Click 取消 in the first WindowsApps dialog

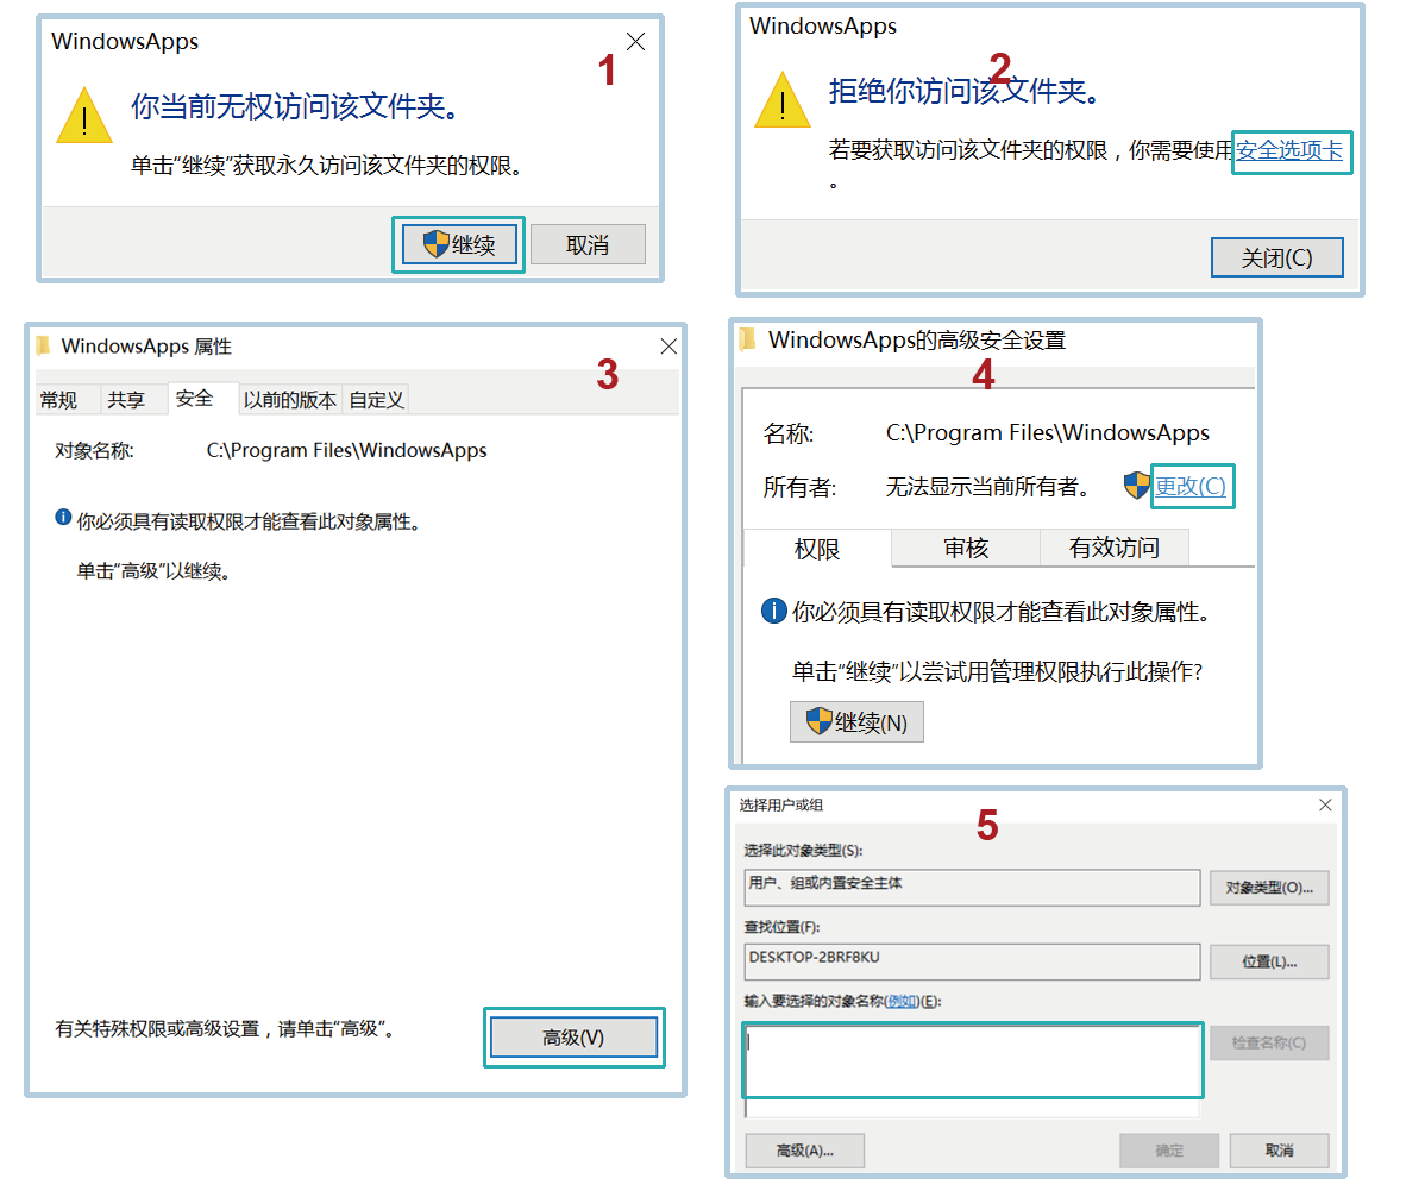[587, 244]
